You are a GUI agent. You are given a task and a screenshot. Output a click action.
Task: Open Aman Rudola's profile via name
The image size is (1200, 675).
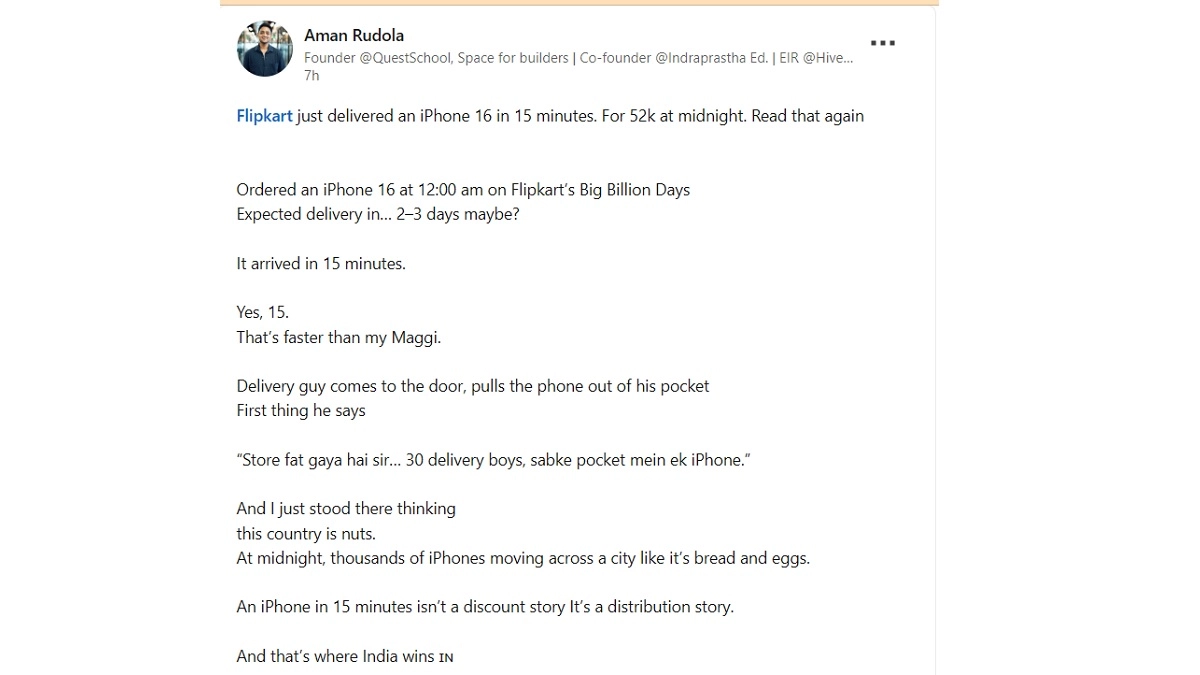point(354,36)
